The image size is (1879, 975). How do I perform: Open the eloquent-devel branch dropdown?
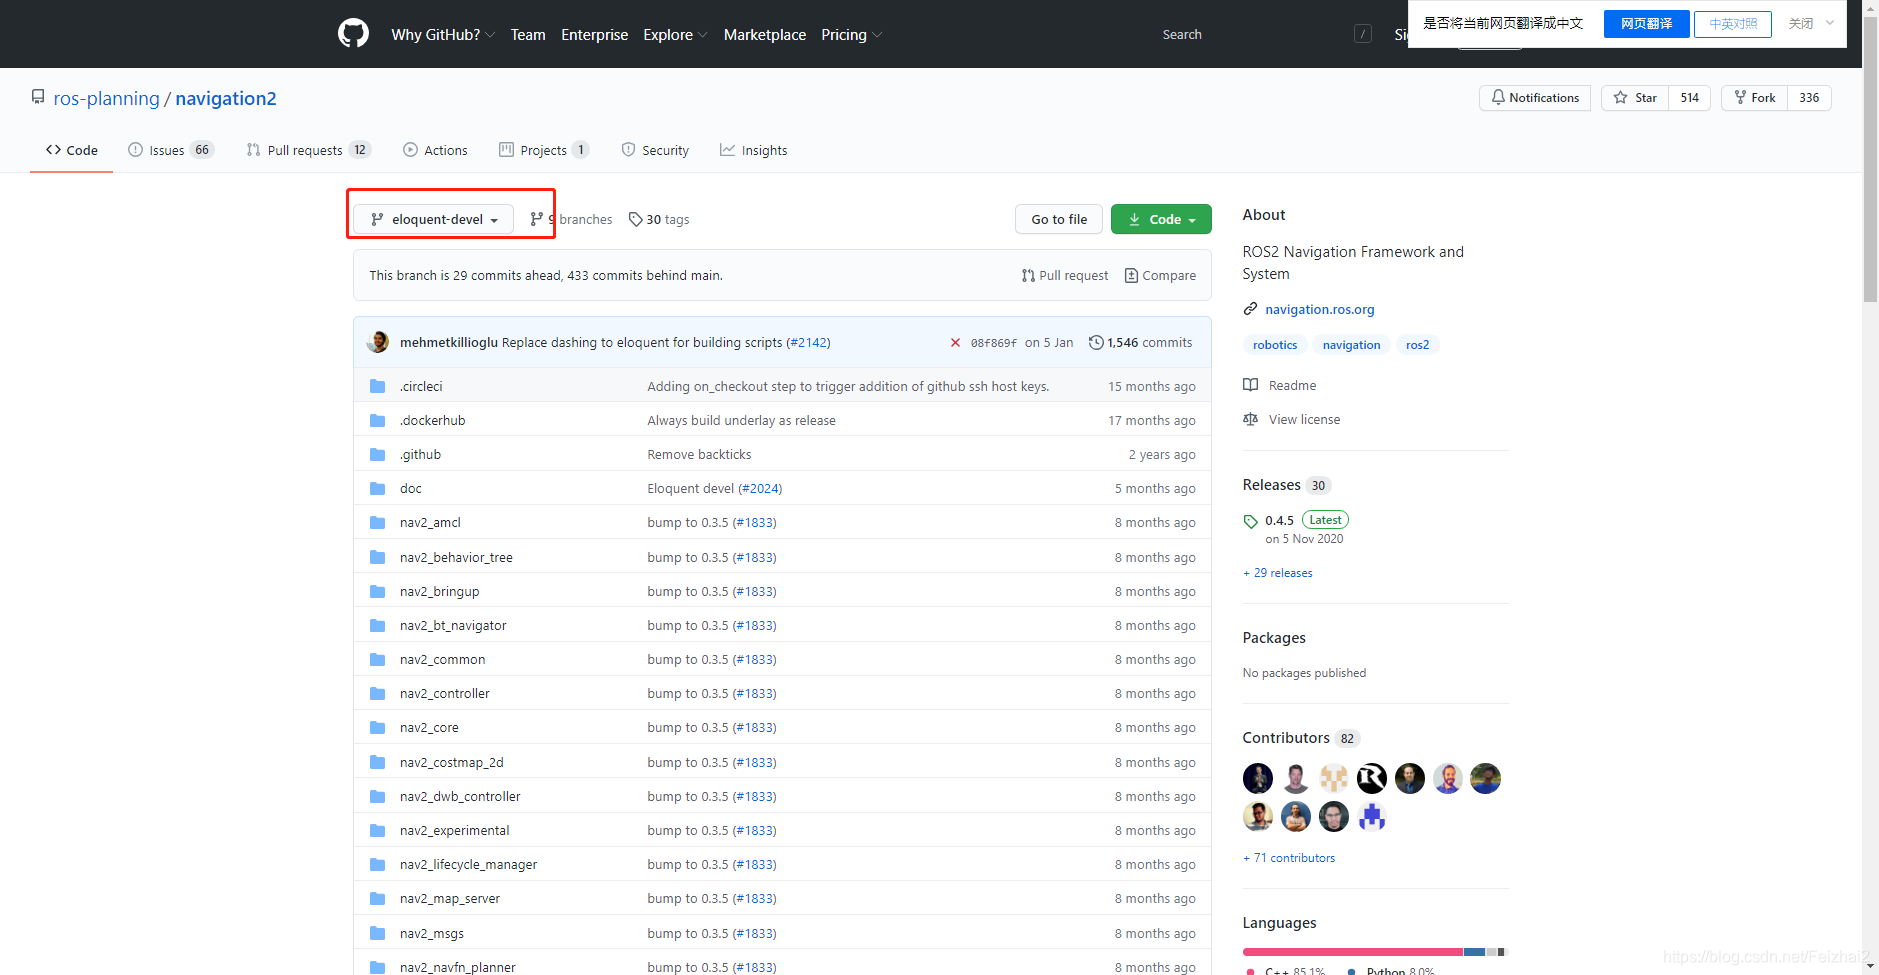click(x=433, y=219)
